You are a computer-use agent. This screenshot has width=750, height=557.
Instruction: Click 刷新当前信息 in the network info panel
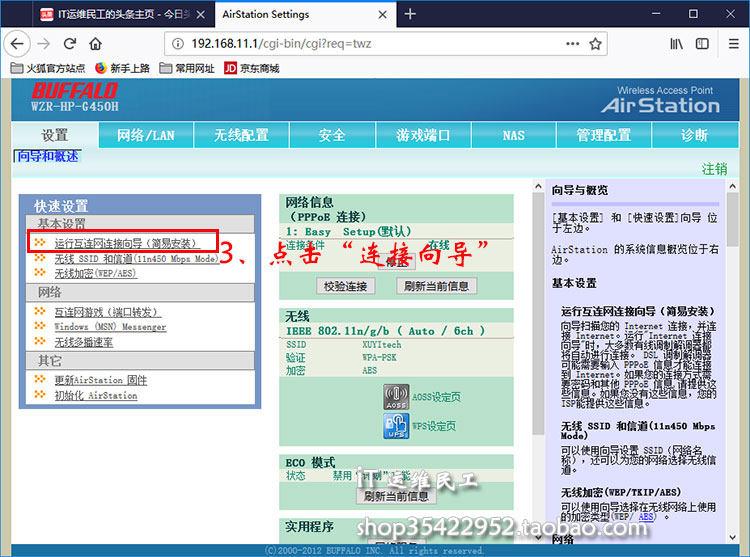coord(436,286)
